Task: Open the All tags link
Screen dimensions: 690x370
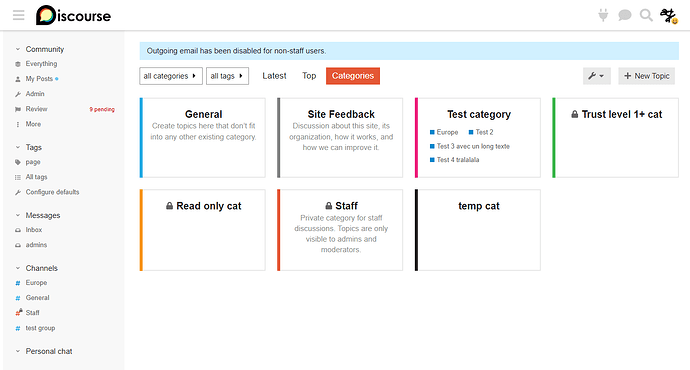Action: [x=36, y=177]
